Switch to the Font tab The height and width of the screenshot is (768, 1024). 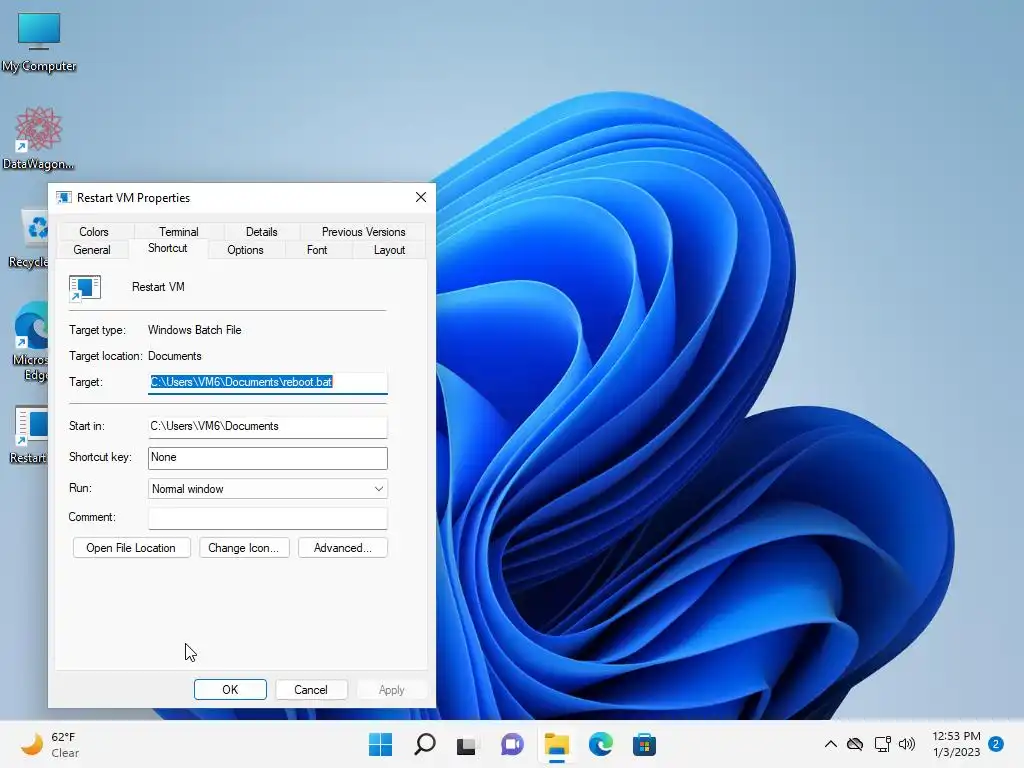(317, 250)
